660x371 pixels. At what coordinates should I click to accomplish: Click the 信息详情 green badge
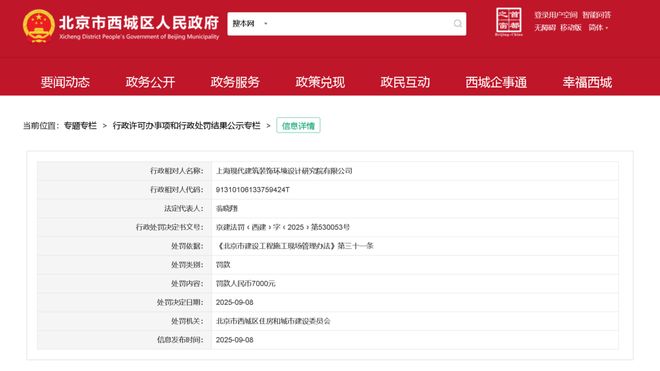point(298,125)
